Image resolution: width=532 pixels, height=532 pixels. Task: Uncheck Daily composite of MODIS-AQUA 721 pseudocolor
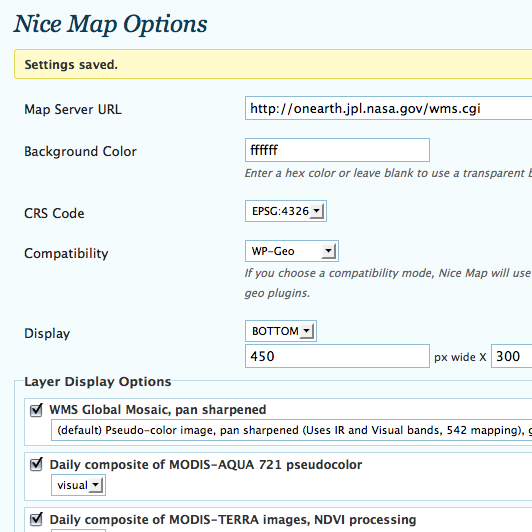coord(36,464)
